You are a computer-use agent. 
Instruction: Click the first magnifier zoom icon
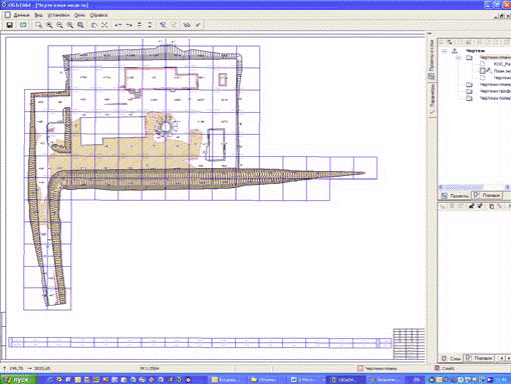pyautogui.click(x=49, y=25)
